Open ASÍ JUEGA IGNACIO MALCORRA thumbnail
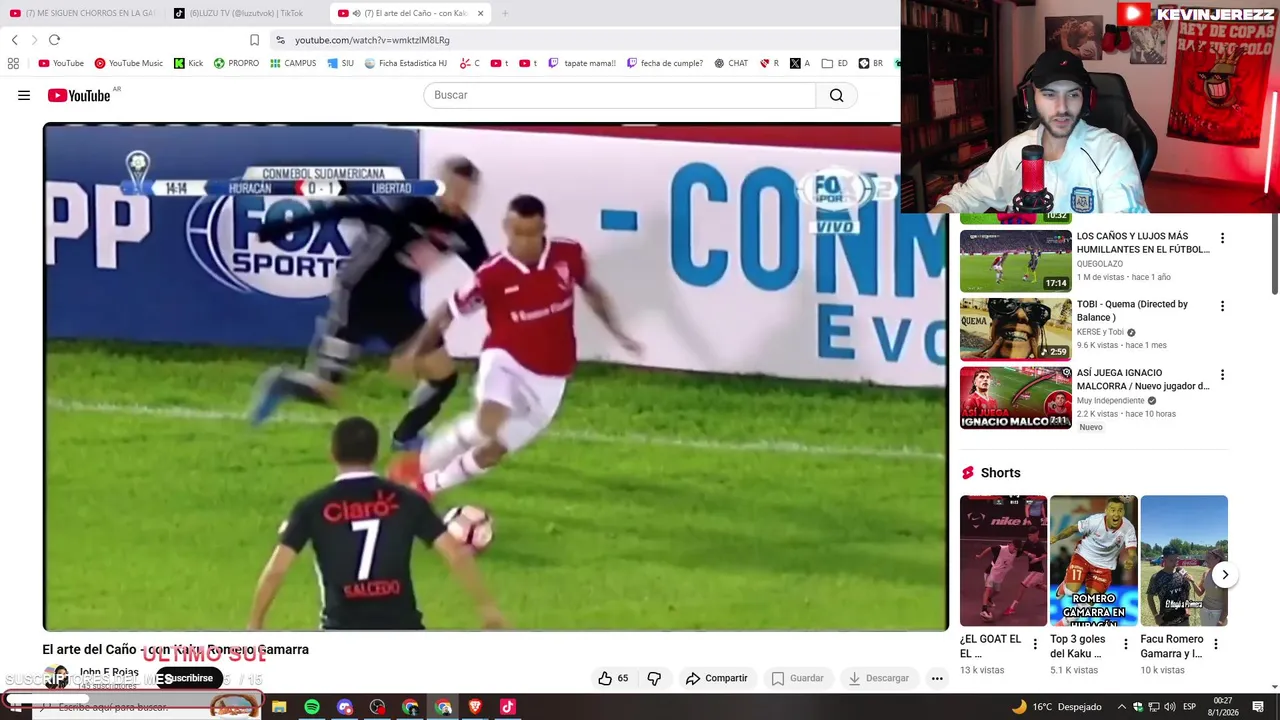Viewport: 1280px width, 720px height. [1015, 398]
